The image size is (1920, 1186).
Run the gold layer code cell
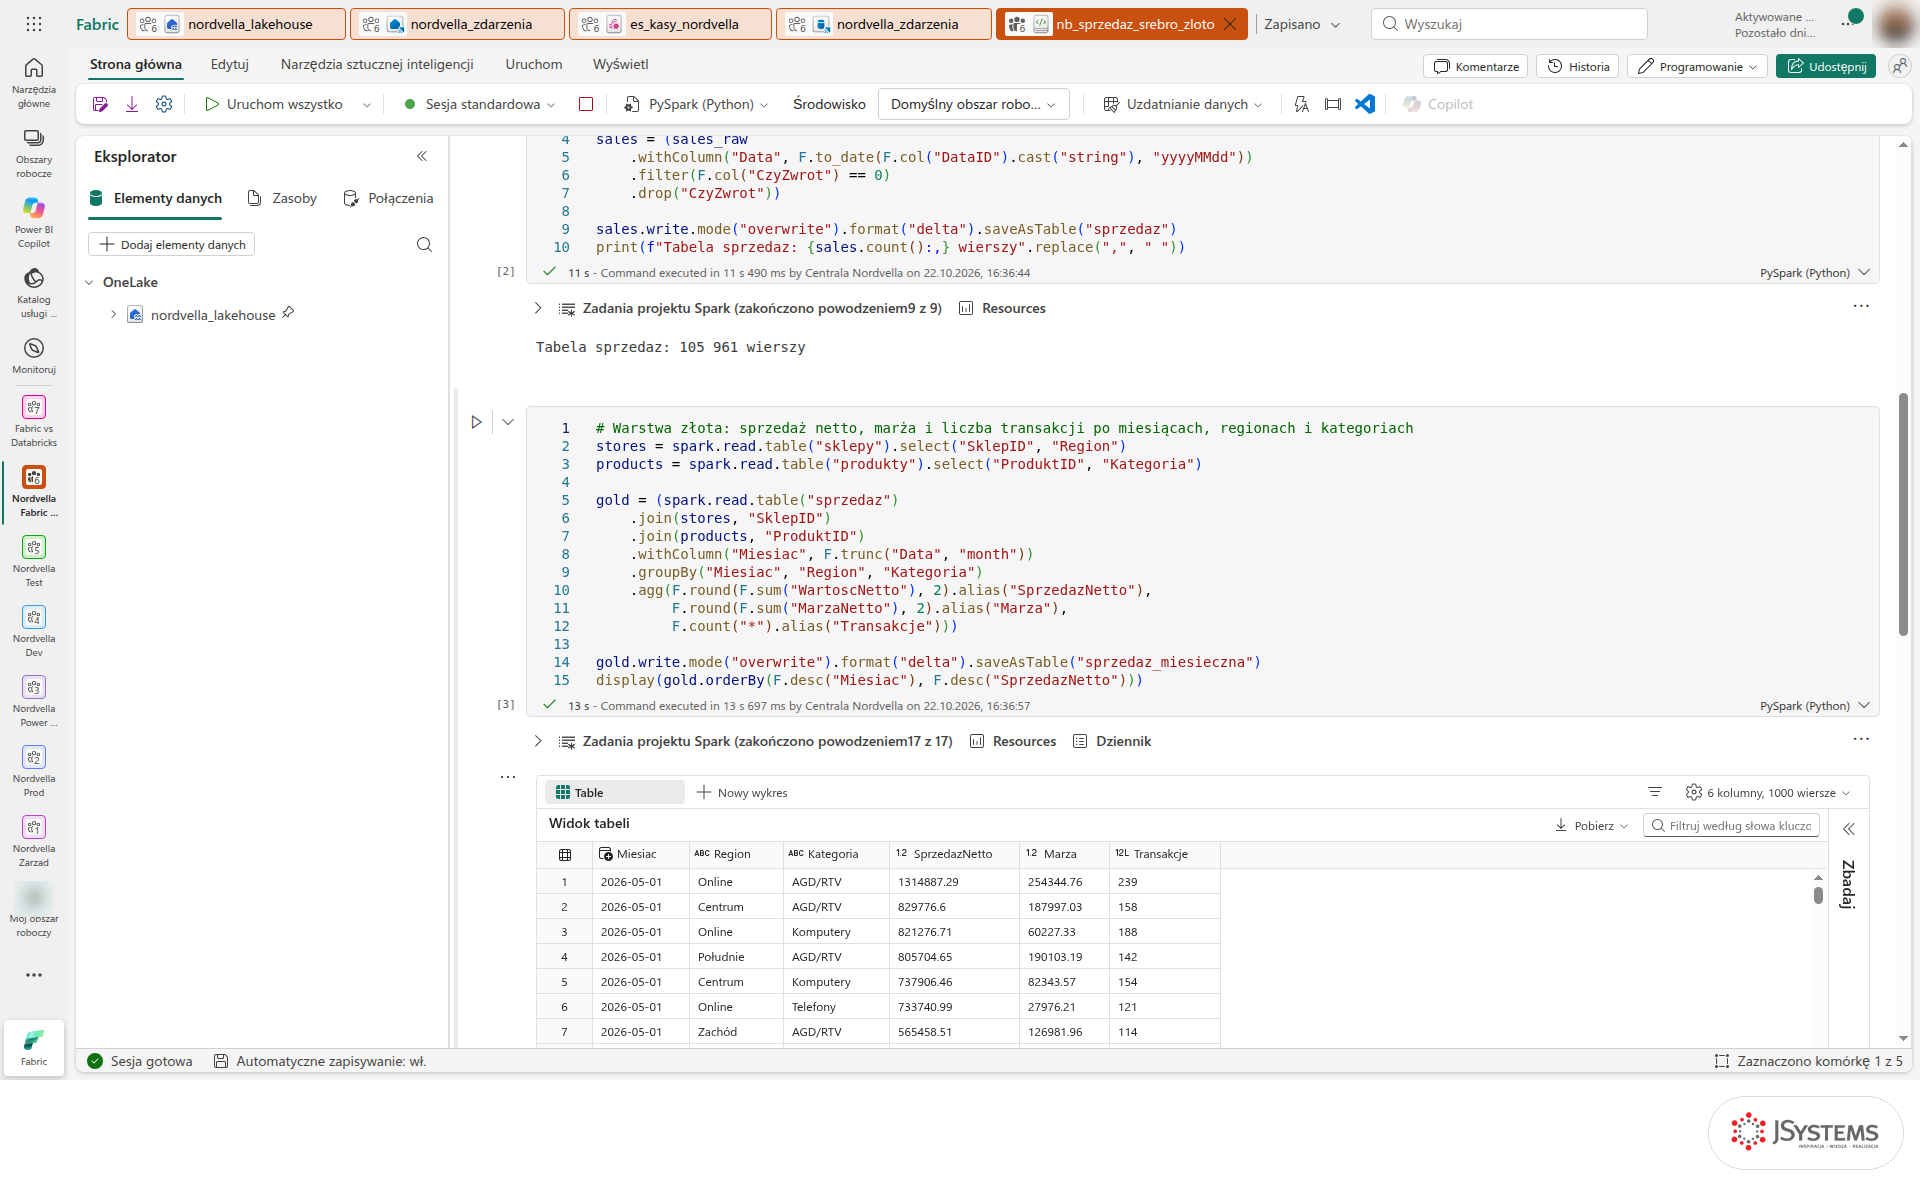point(476,422)
